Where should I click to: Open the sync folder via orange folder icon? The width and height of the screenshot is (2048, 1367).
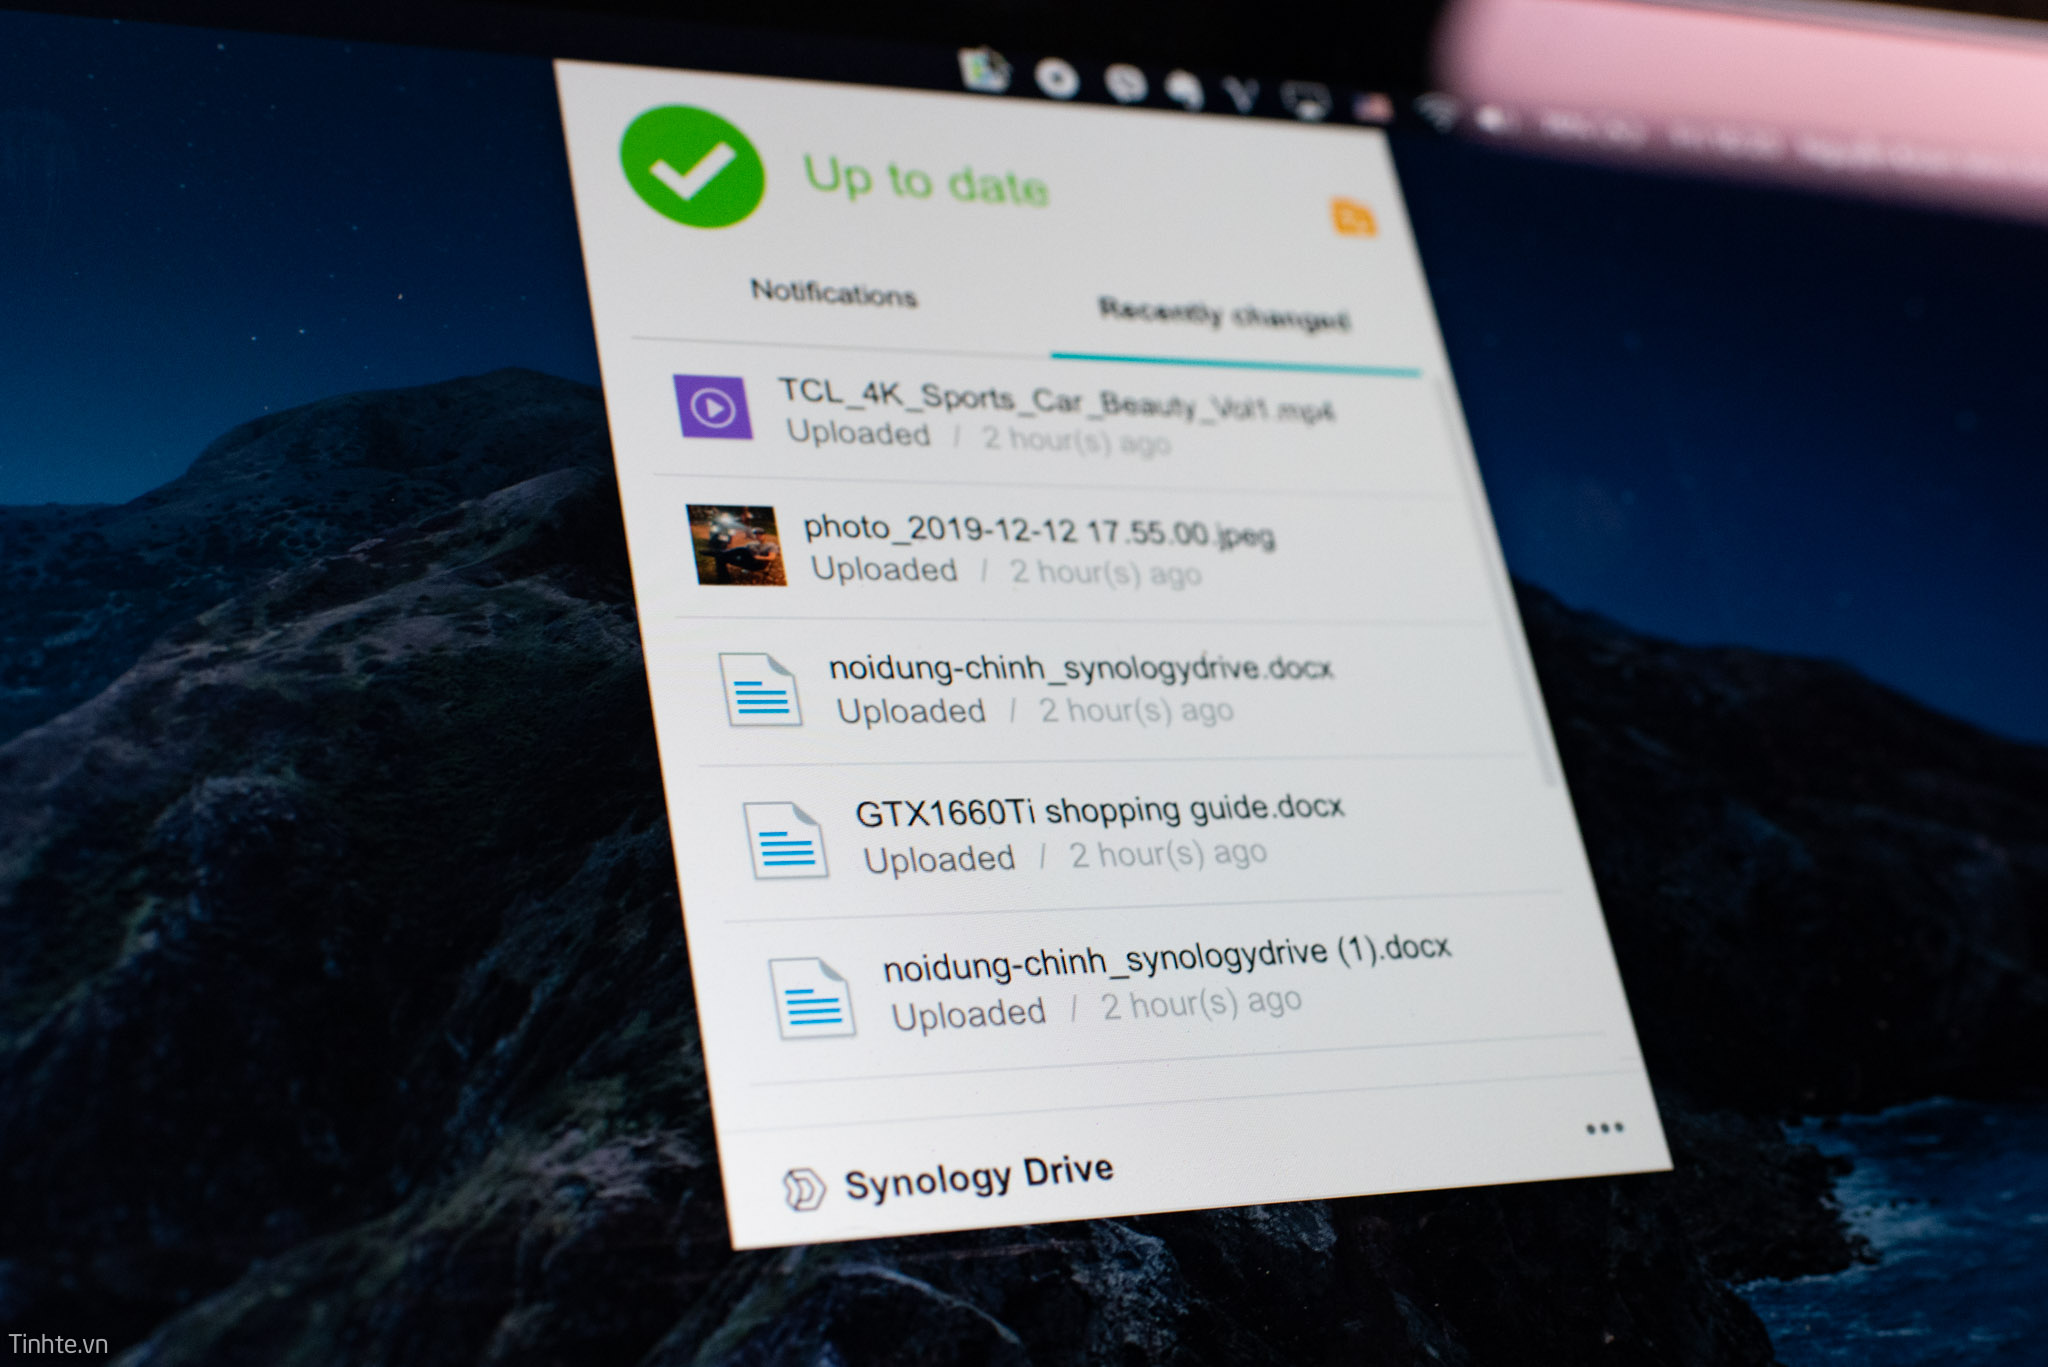point(1354,217)
